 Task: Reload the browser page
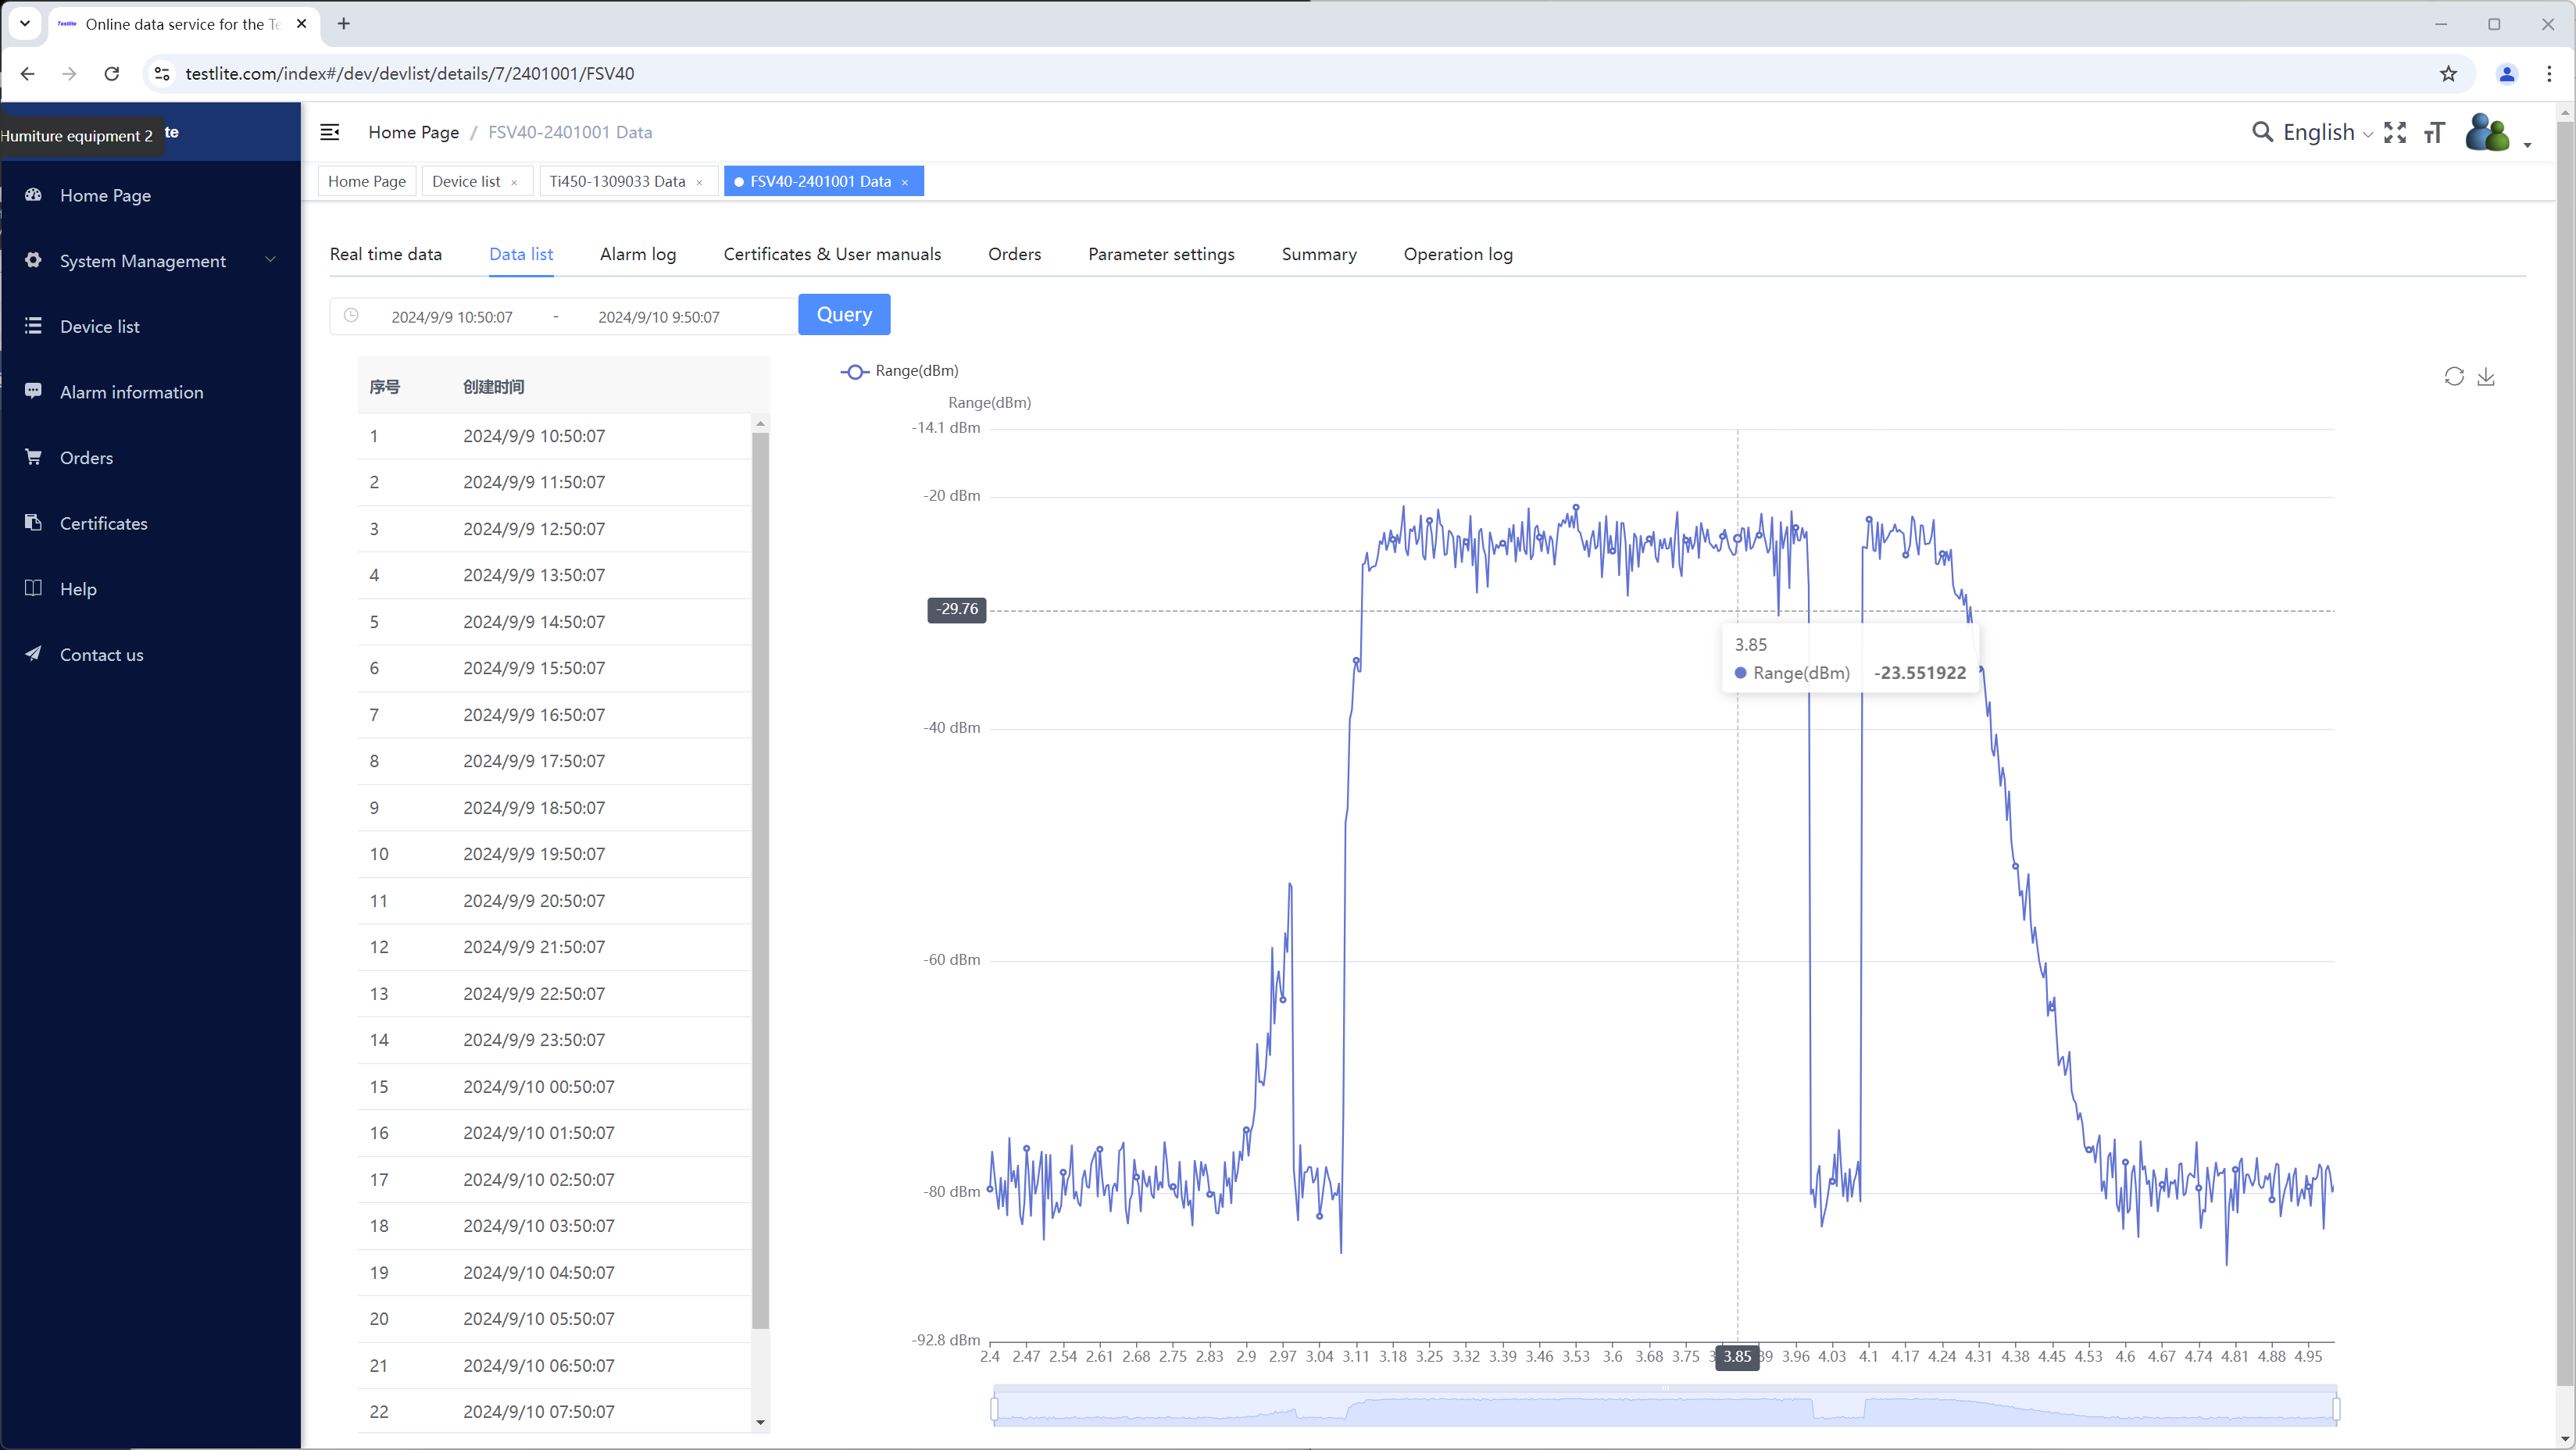pyautogui.click(x=112, y=74)
